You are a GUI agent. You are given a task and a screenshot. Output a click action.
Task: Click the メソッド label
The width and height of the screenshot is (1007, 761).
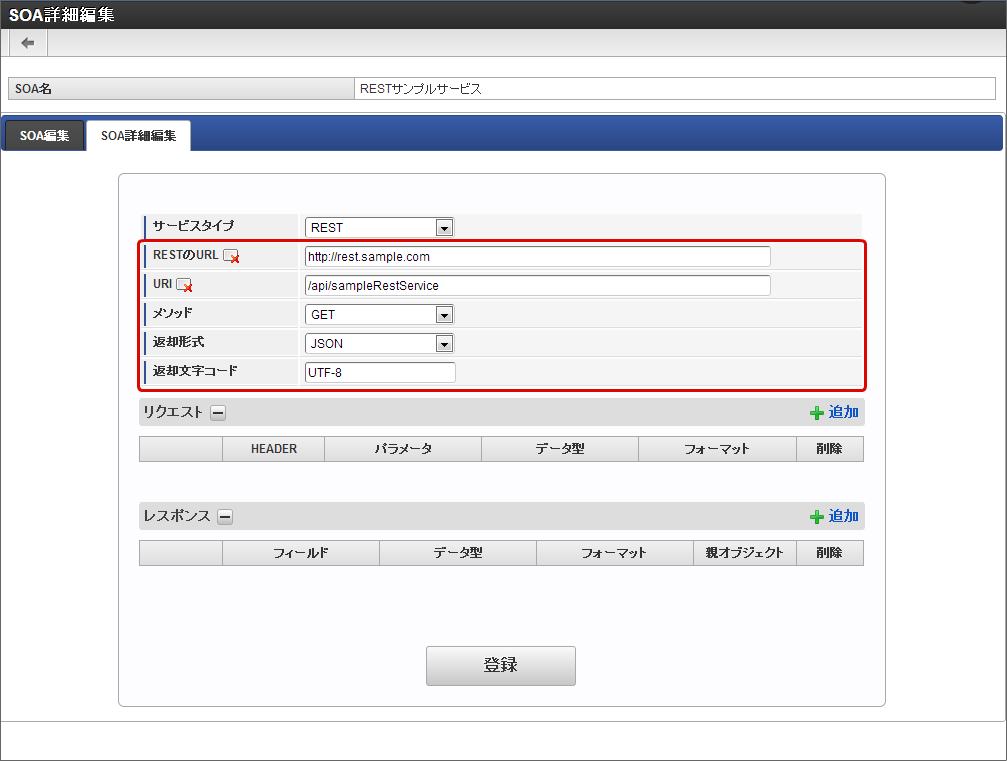[x=173, y=313]
